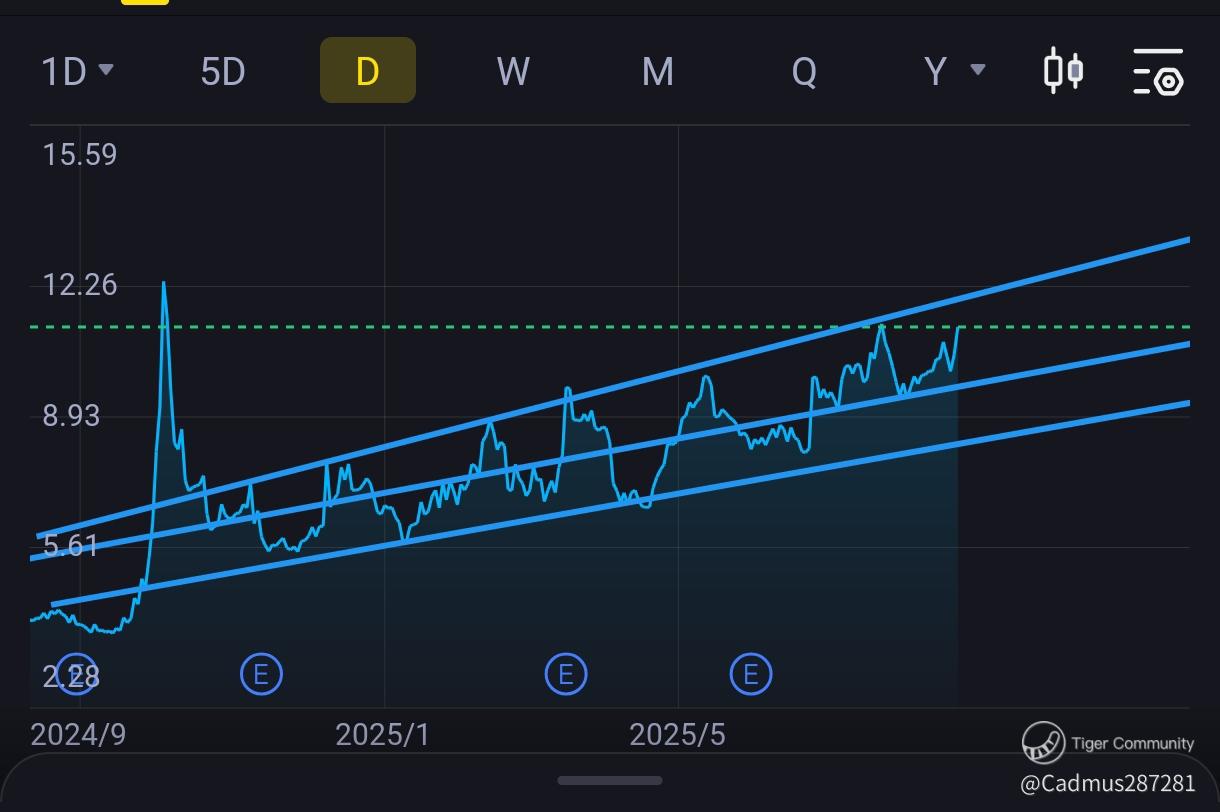Screen dimensions: 1220x812
Task: Tap the 15.59 price axis label
Action: (x=80, y=155)
